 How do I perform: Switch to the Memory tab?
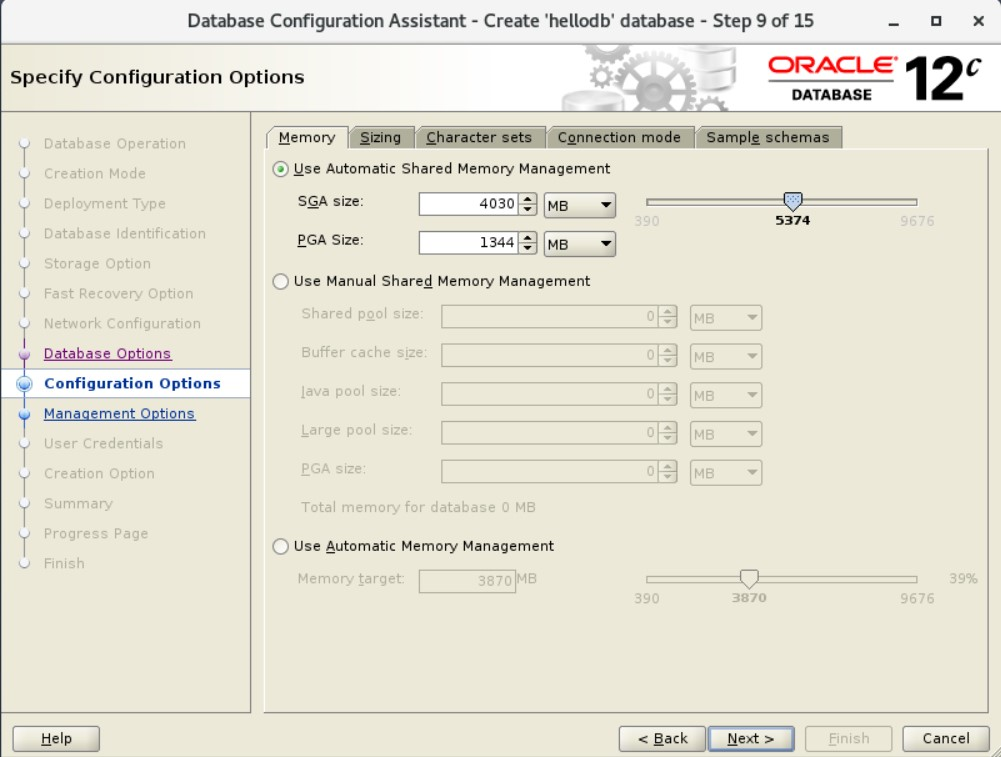pos(307,137)
